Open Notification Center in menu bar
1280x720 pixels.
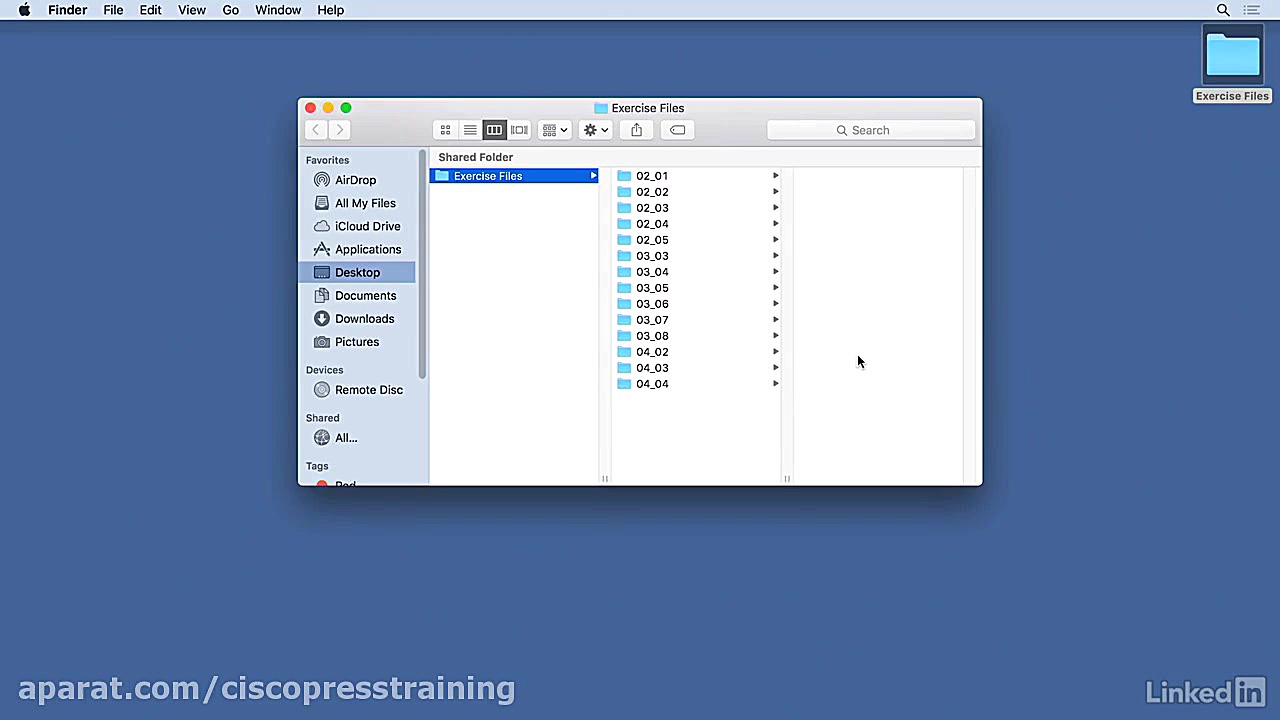pyautogui.click(x=1252, y=10)
